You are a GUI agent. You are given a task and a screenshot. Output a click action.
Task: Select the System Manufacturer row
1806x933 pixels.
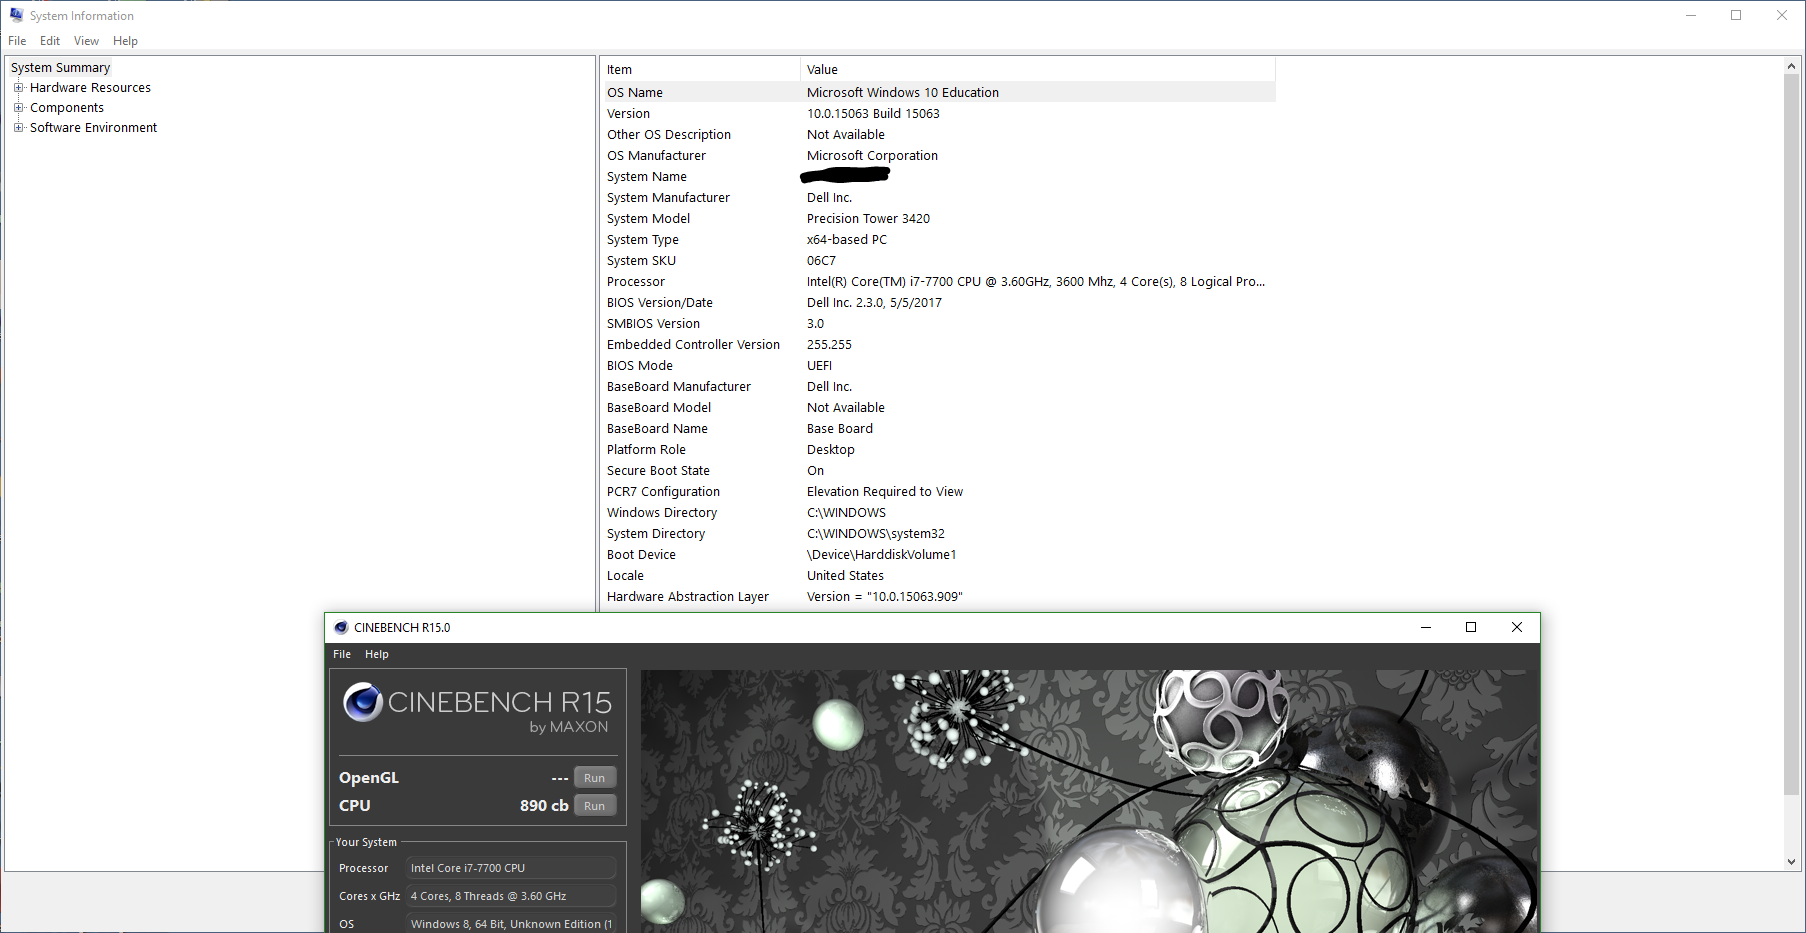pyautogui.click(x=938, y=198)
